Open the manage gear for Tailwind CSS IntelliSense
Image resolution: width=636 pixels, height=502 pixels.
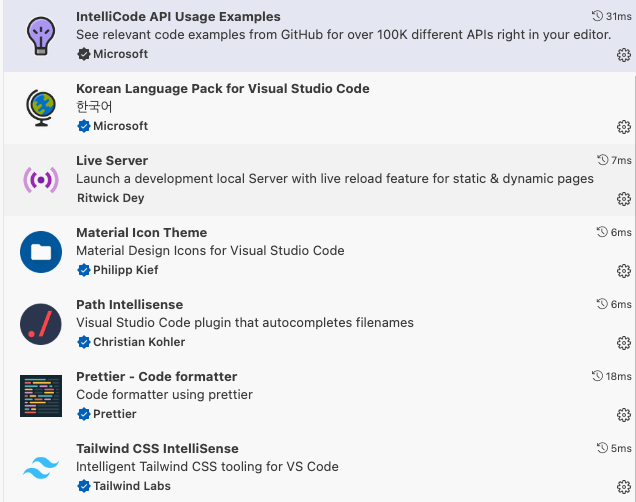(624, 487)
